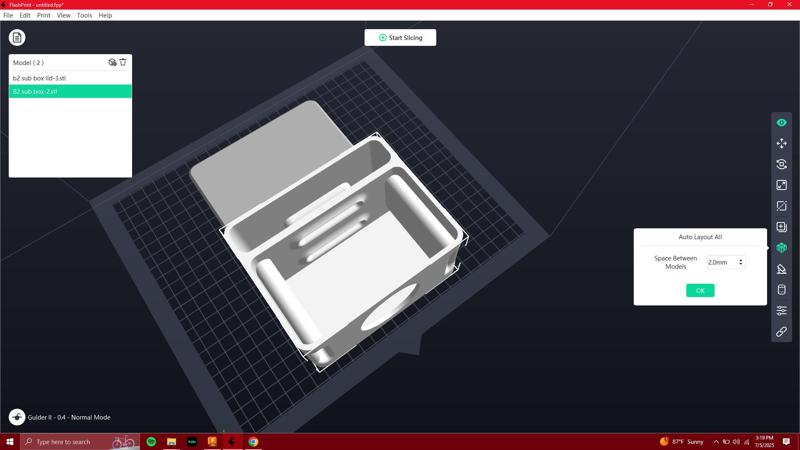Select the cylinder shape tool

point(781,290)
